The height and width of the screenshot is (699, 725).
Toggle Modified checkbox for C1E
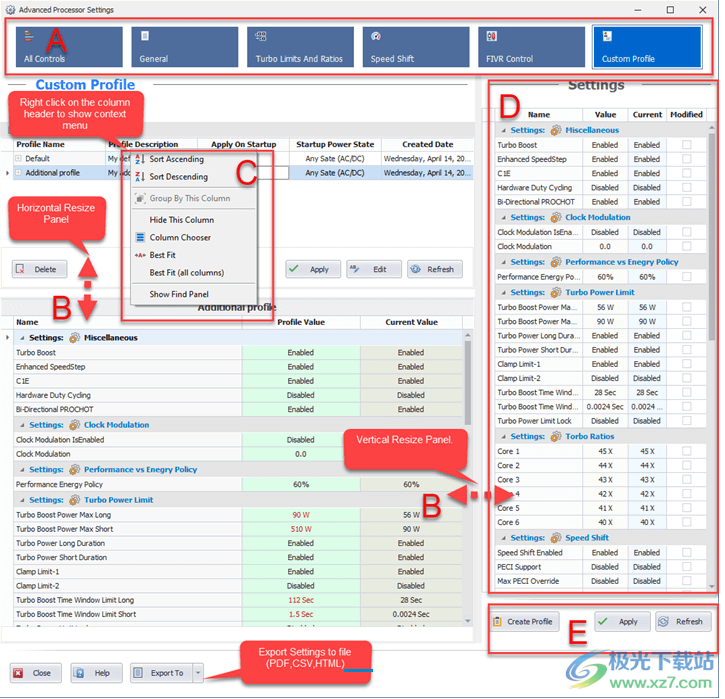click(687, 173)
